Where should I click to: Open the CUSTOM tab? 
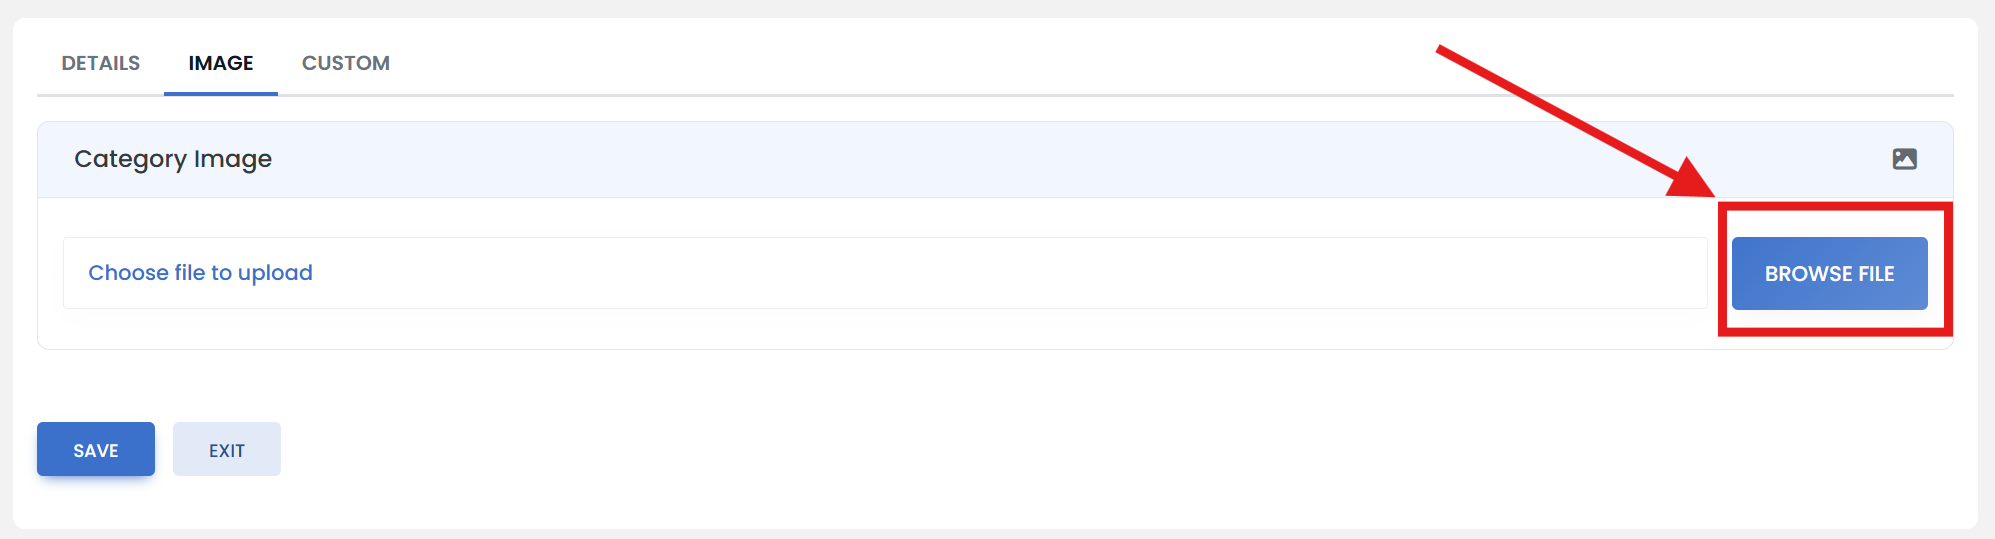coord(346,63)
